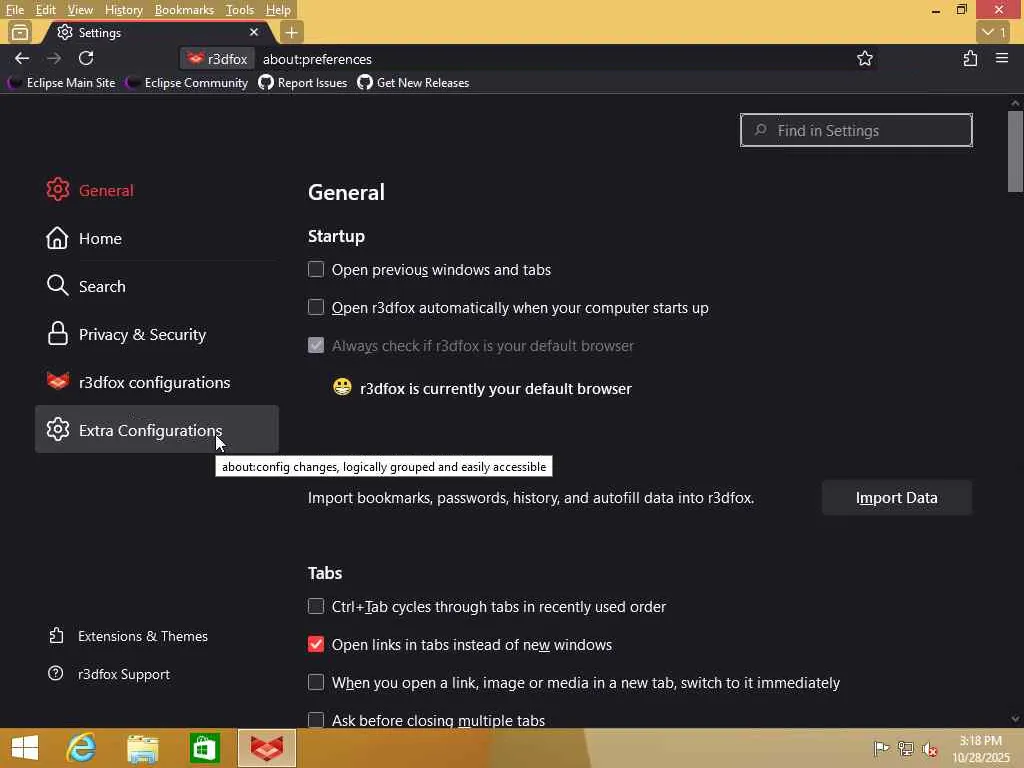Uncheck Open links in tabs instead of windows
The width and height of the screenshot is (1024, 768).
315,644
